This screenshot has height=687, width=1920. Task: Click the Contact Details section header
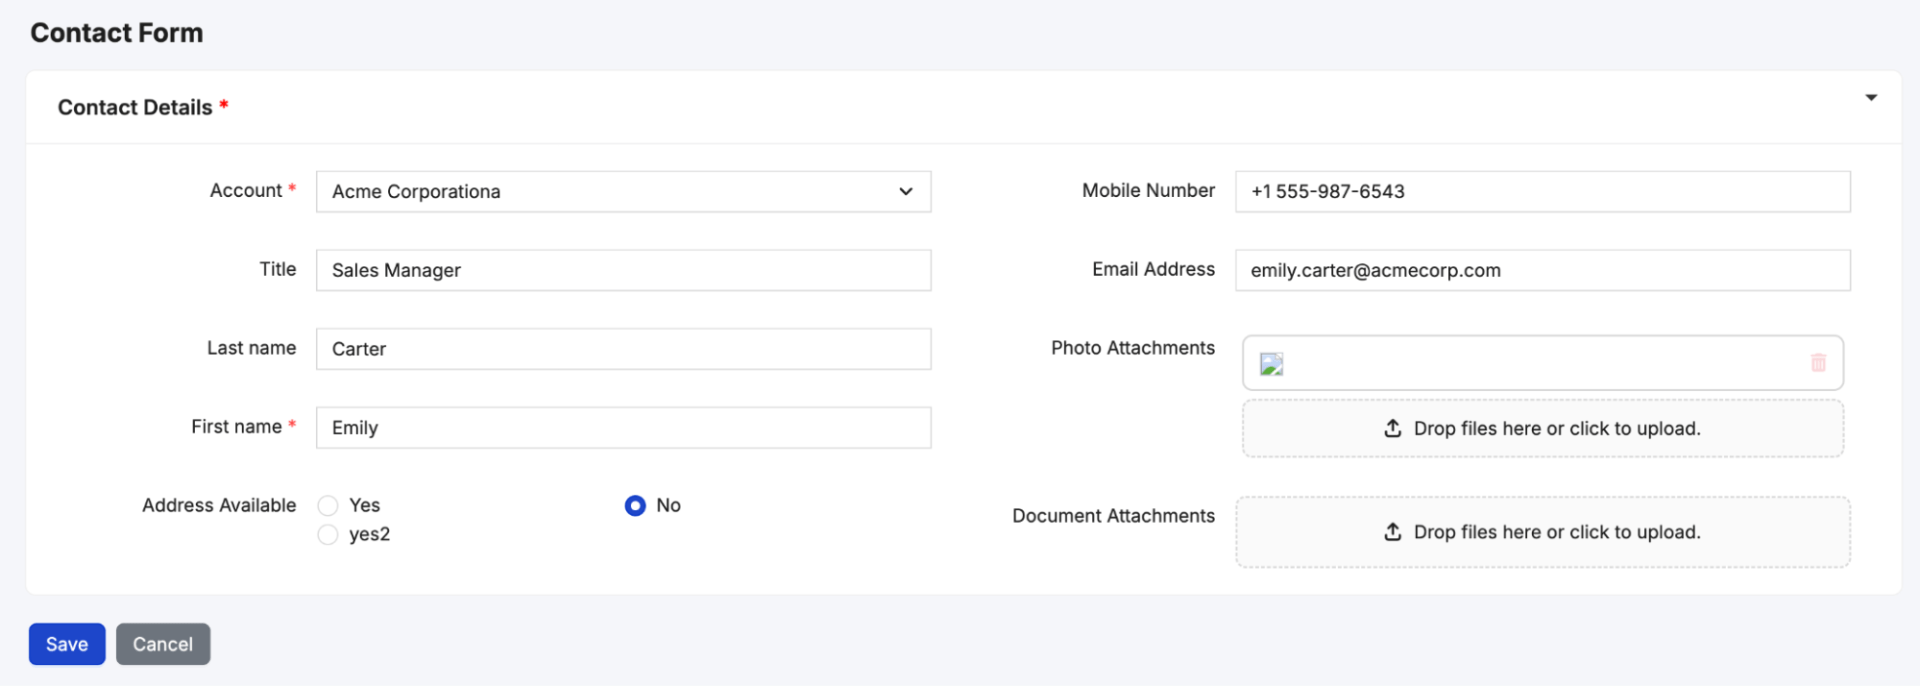point(135,108)
